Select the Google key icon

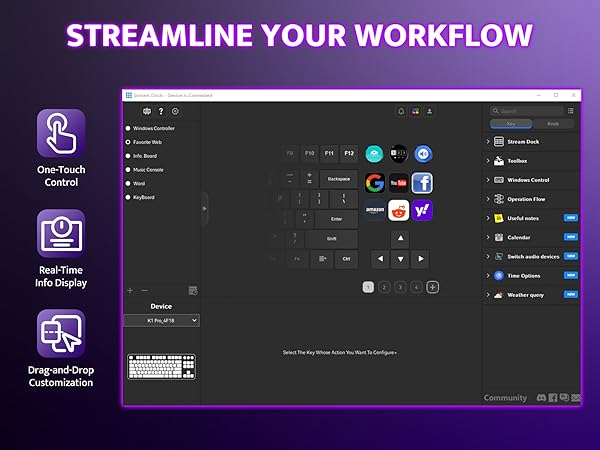pos(375,183)
